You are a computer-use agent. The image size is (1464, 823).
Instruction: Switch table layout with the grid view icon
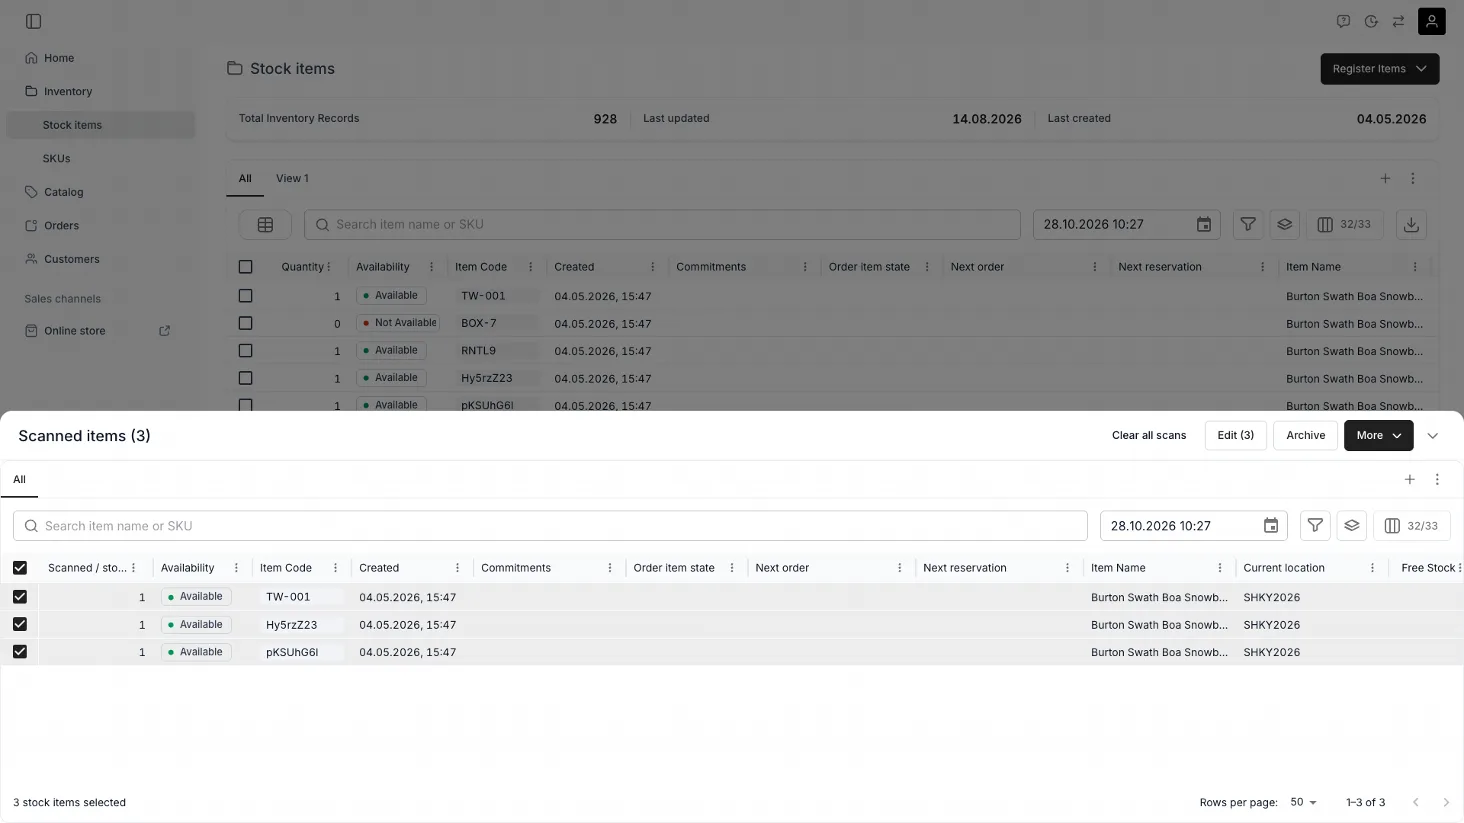pos(265,225)
